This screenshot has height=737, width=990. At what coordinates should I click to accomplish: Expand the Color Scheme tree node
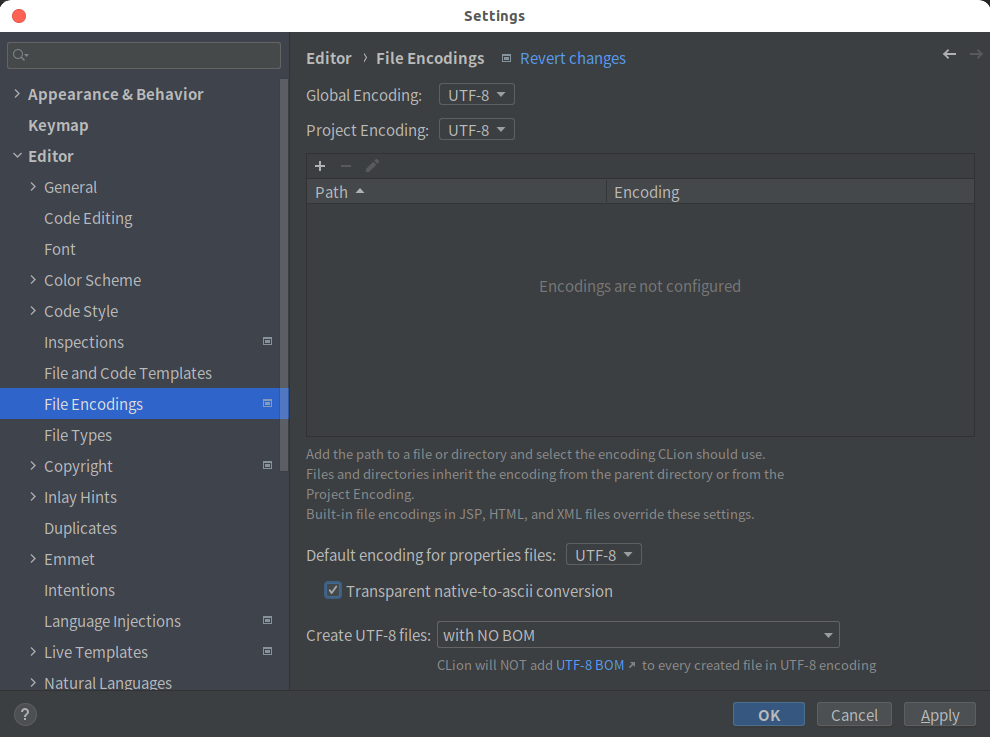pos(33,279)
